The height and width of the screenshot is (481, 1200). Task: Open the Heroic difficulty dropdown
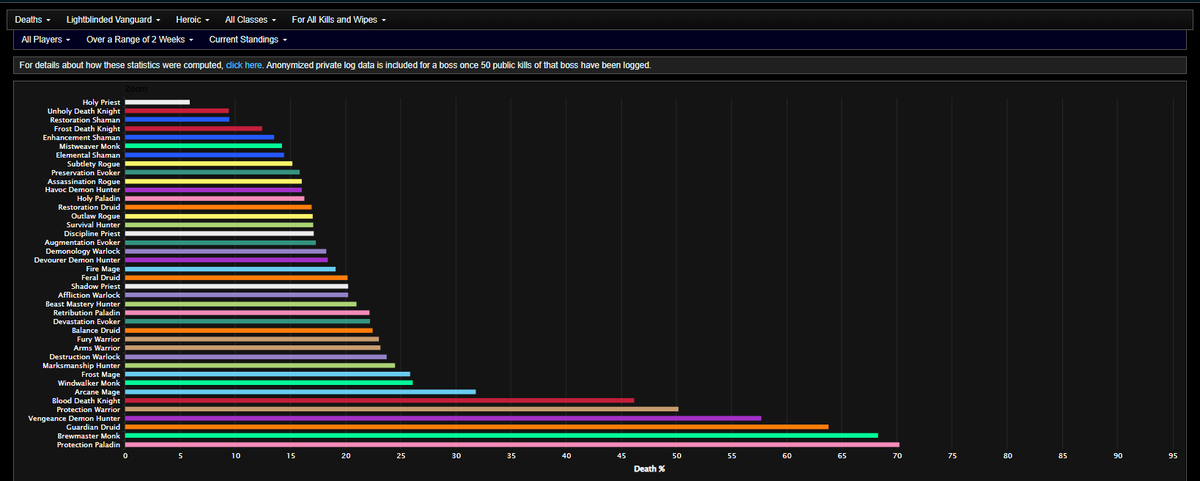click(193, 20)
